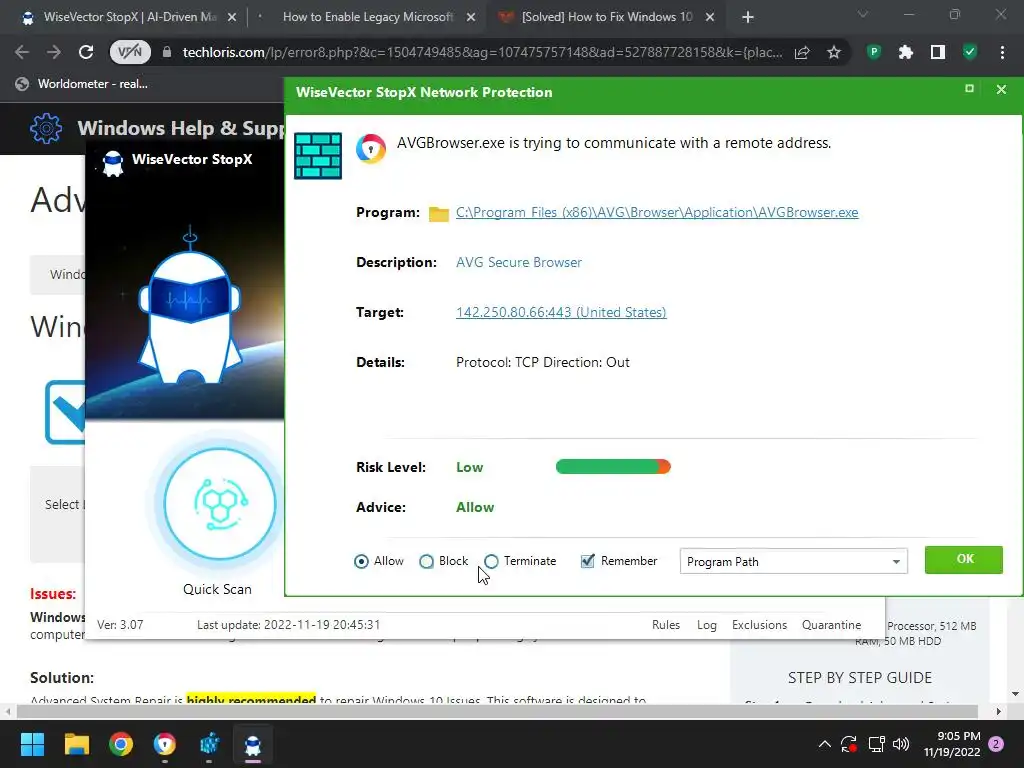
Task: Open the notification badge showing 2
Action: (x=996, y=744)
